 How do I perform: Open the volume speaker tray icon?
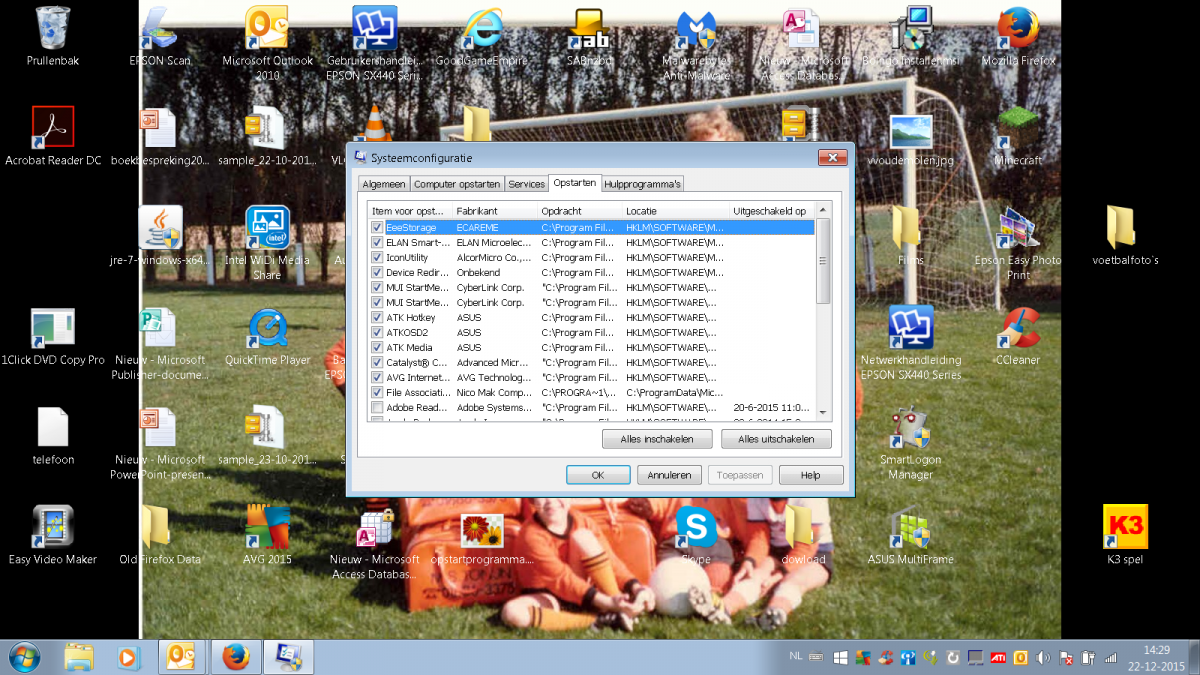tap(1044, 658)
